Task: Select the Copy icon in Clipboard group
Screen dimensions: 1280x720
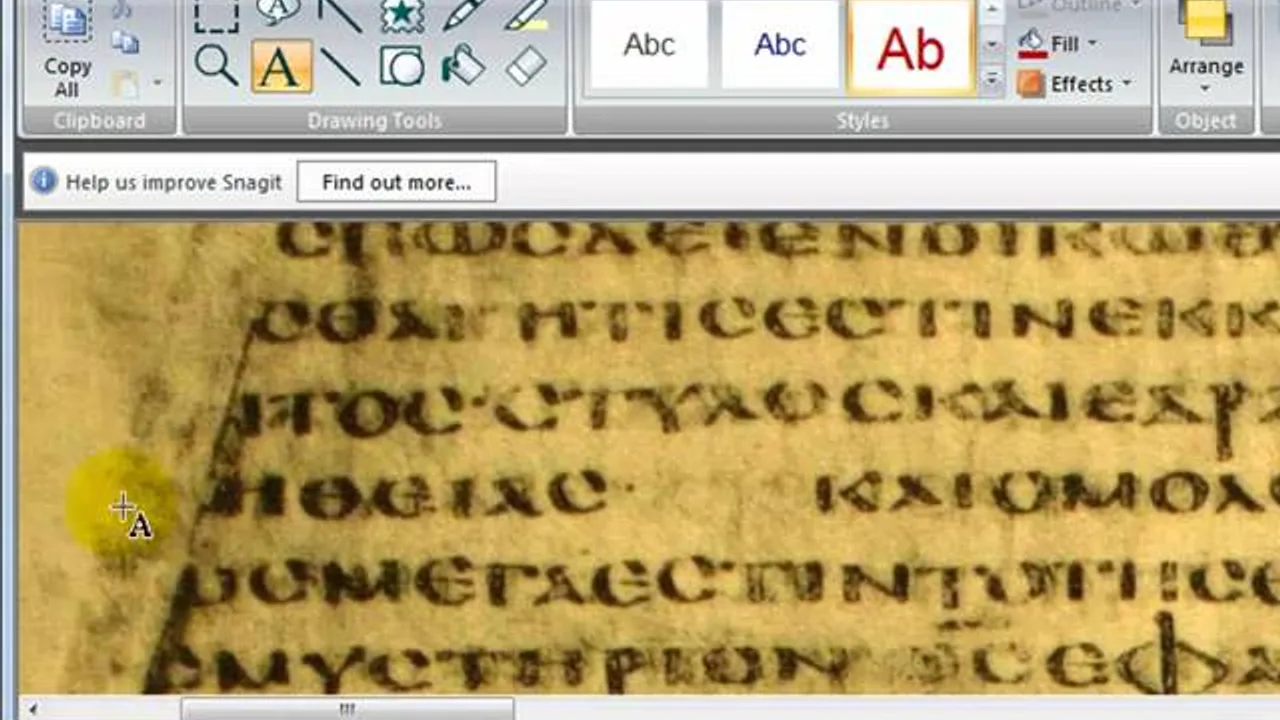Action: tap(125, 42)
